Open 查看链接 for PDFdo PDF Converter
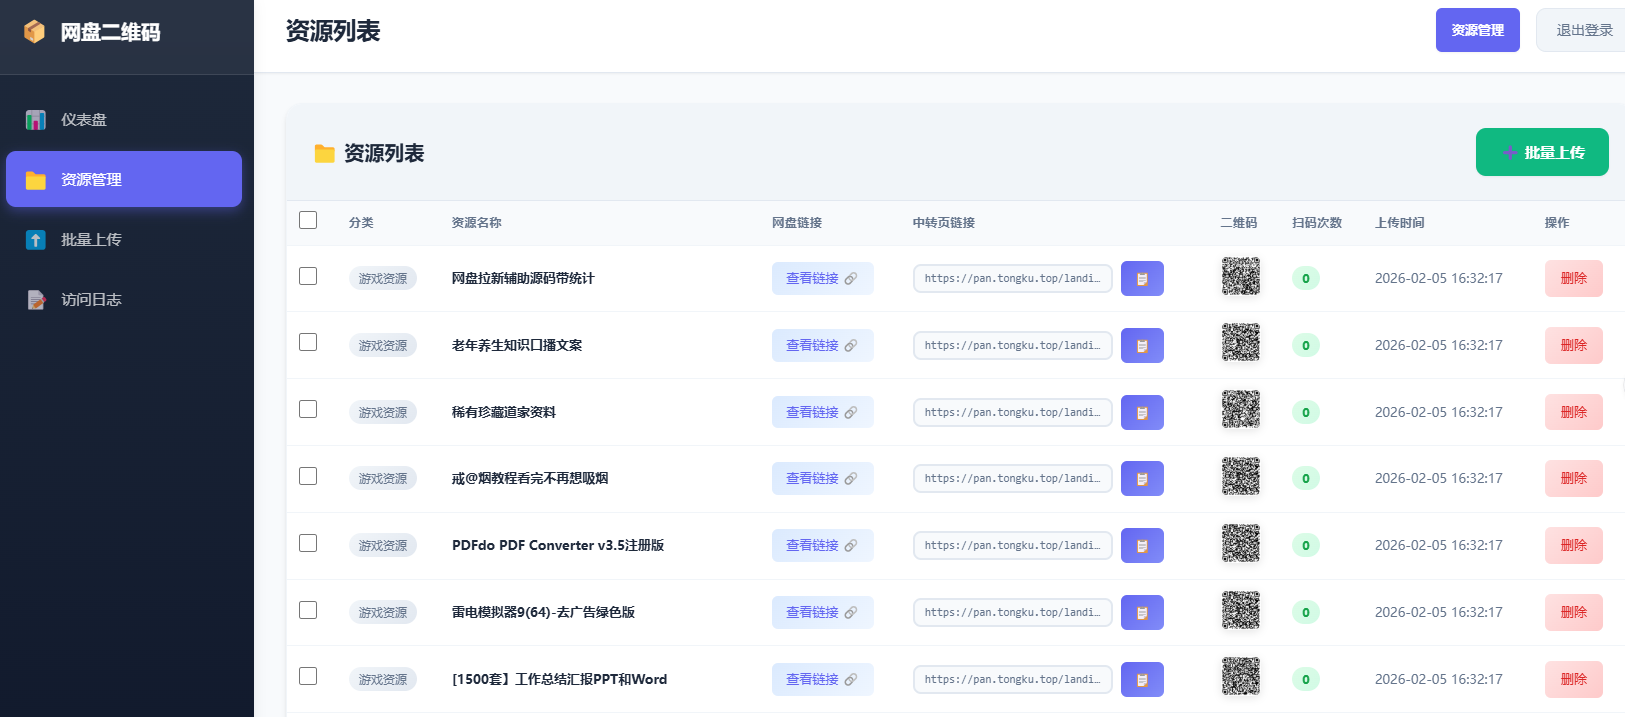The image size is (1625, 717). pyautogui.click(x=822, y=545)
